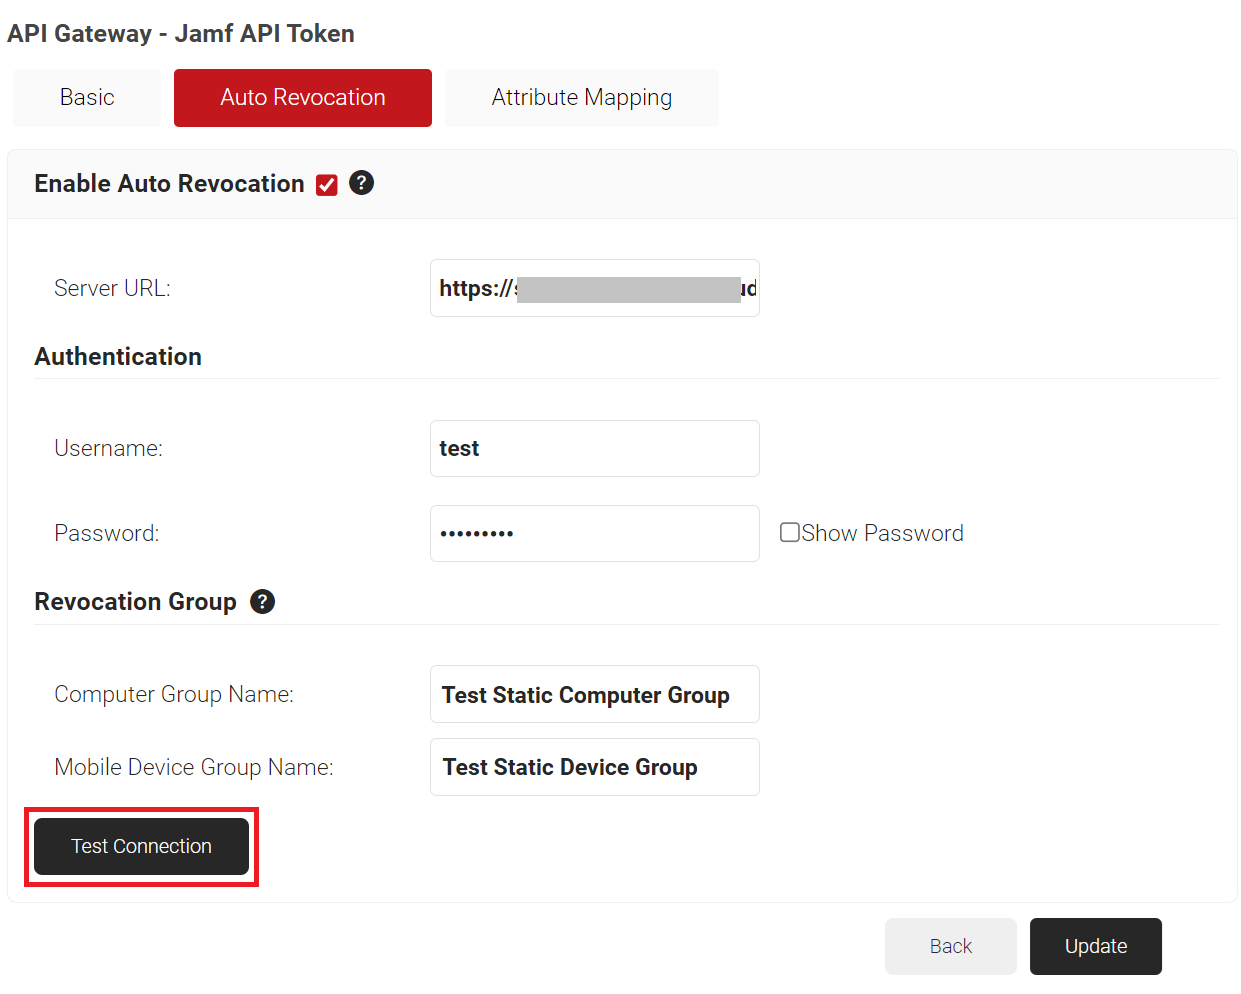Click the Test Connection button
Screen dimensions: 1241x994
141,846
